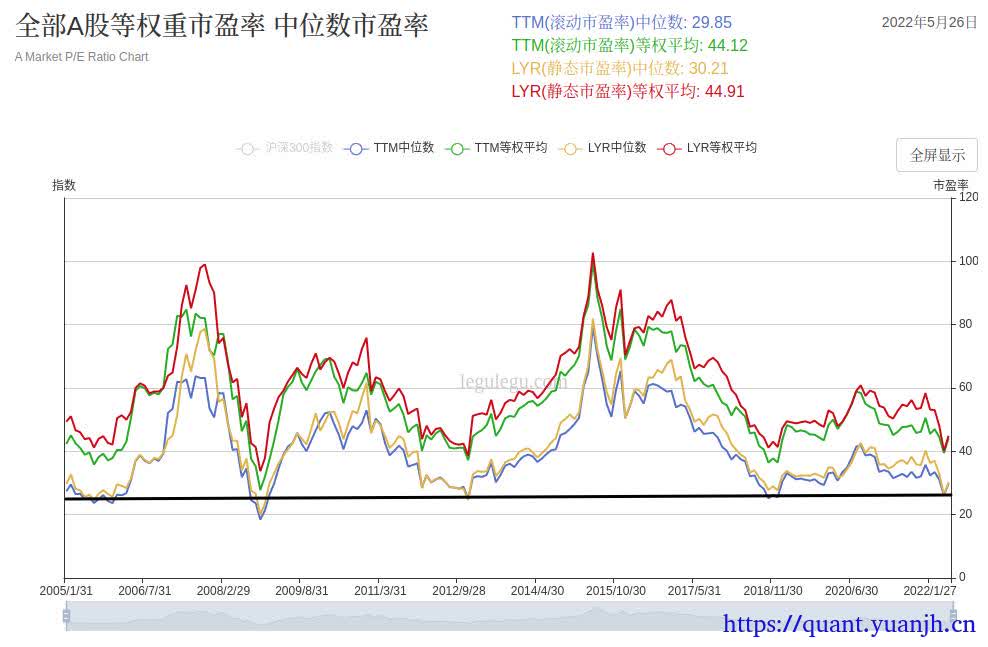Click the TTM中位数 blue legend marker
988x647 pixels.
(355, 148)
